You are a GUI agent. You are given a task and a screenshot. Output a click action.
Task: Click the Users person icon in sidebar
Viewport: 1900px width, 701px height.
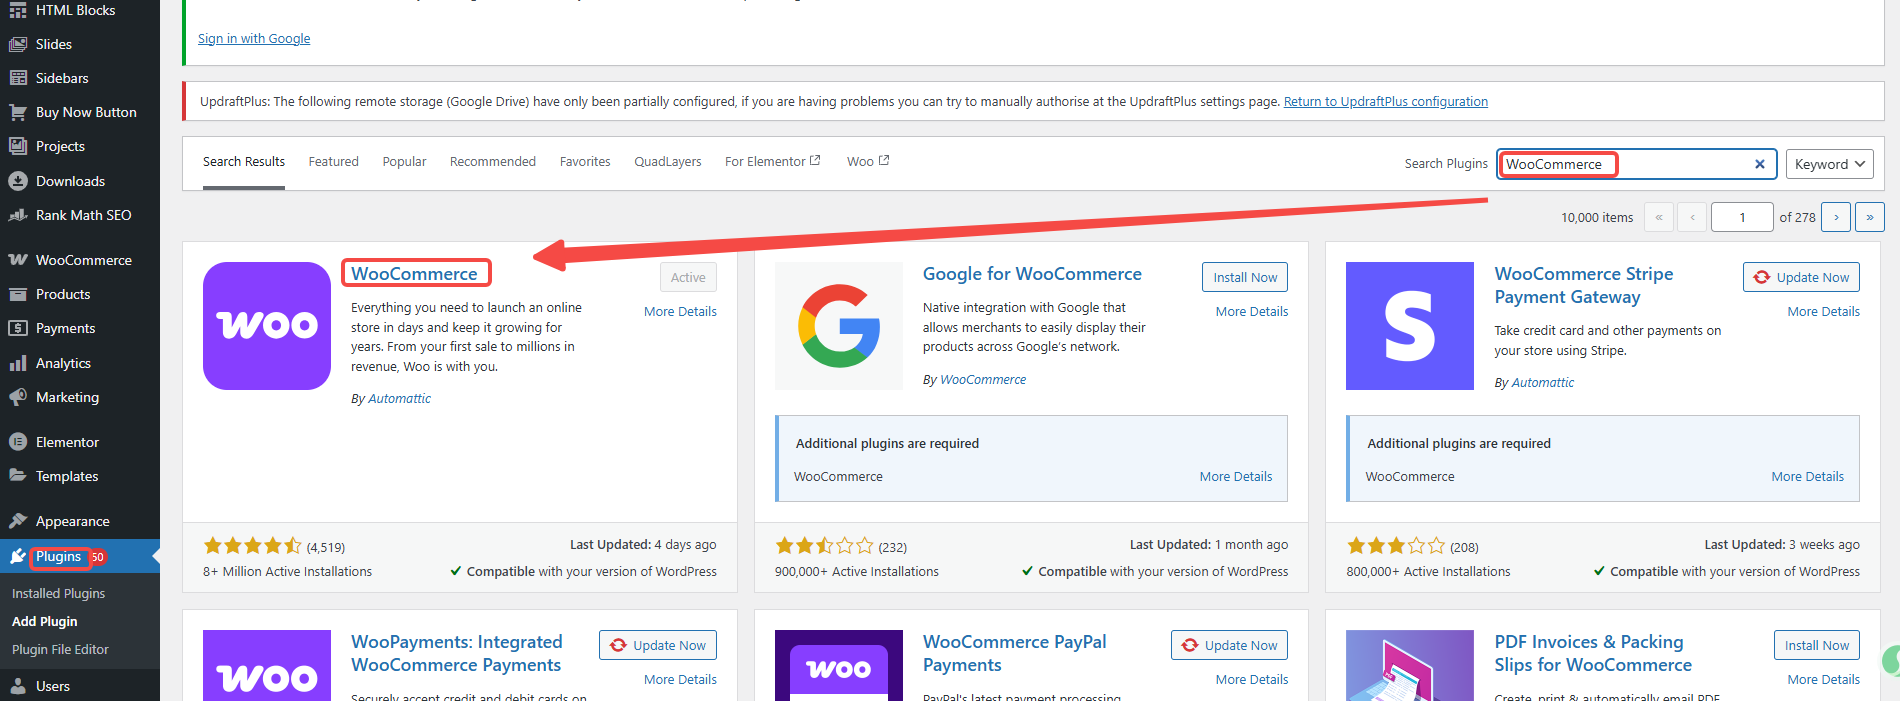[x=18, y=686]
